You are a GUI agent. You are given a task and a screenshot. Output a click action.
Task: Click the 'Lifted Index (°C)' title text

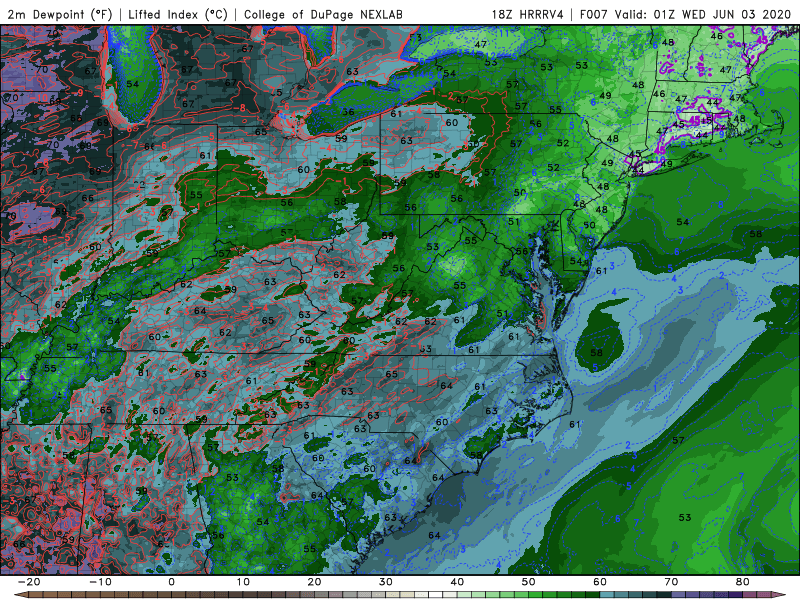[178, 14]
